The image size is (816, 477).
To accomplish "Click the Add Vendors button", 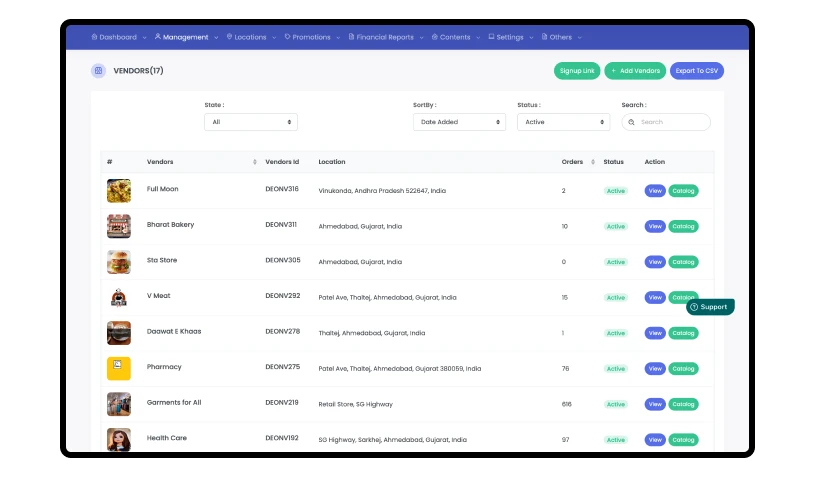I will tap(635, 71).
